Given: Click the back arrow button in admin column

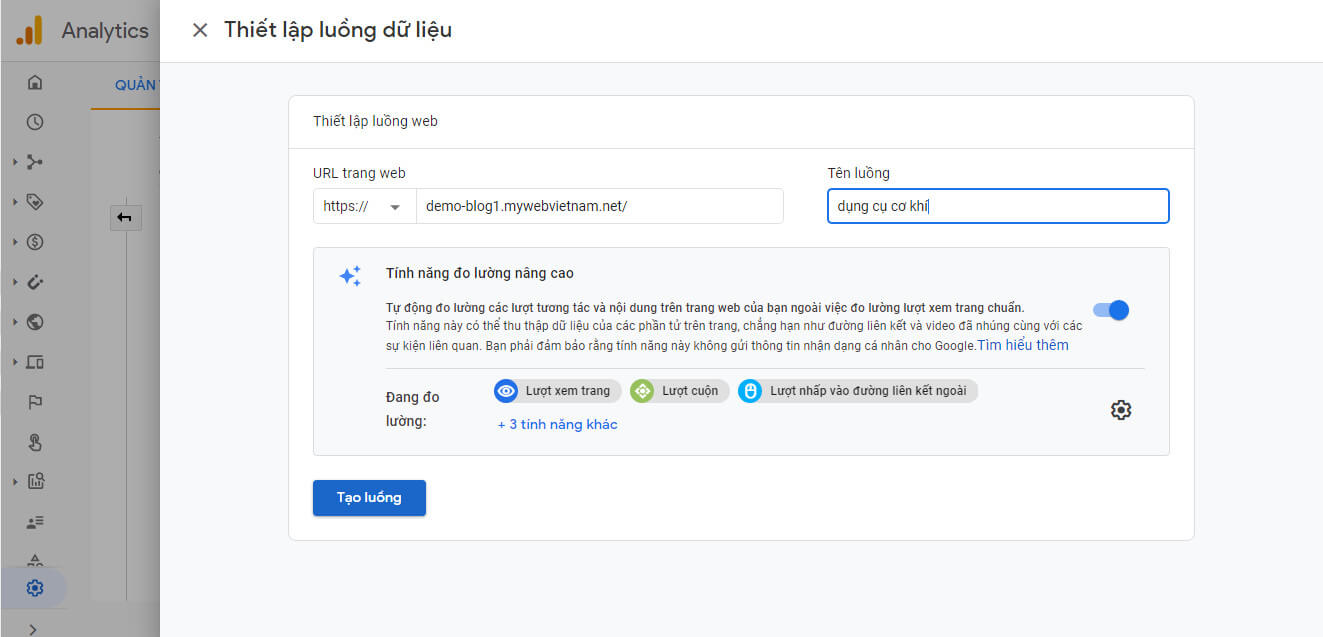Looking at the screenshot, I should tap(125, 217).
